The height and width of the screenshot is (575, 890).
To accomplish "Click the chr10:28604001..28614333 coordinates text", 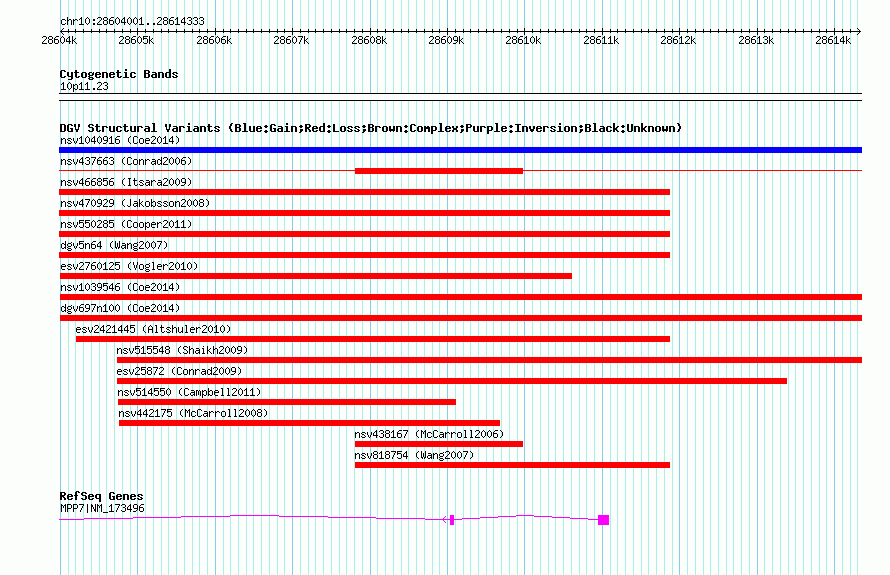I will [x=132, y=21].
